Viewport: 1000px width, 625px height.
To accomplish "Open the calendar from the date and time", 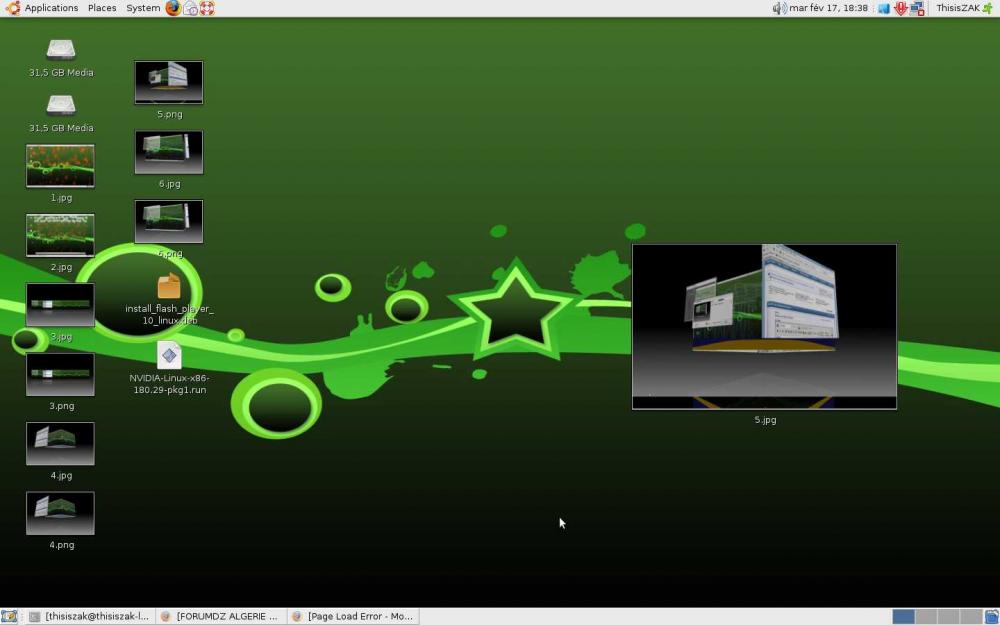I will tap(828, 8).
